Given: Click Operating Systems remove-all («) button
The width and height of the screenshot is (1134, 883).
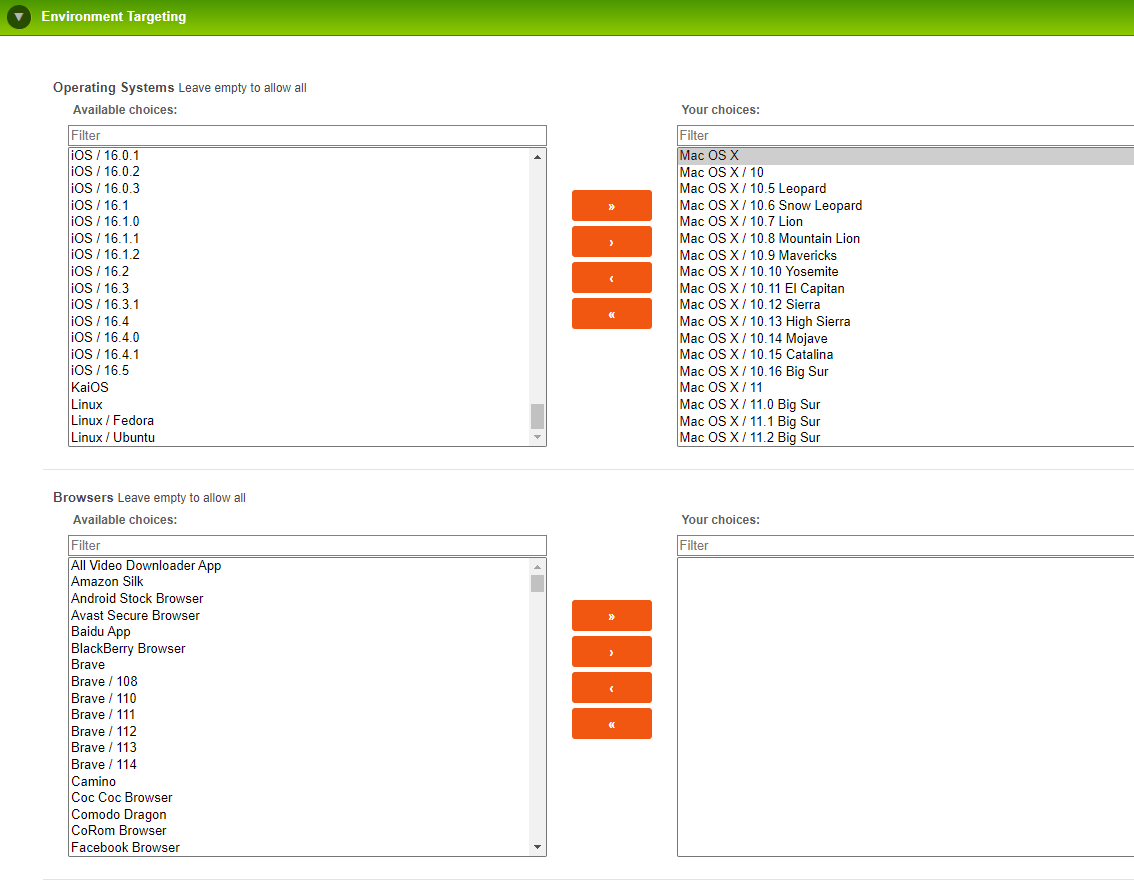Looking at the screenshot, I should pyautogui.click(x=611, y=314).
